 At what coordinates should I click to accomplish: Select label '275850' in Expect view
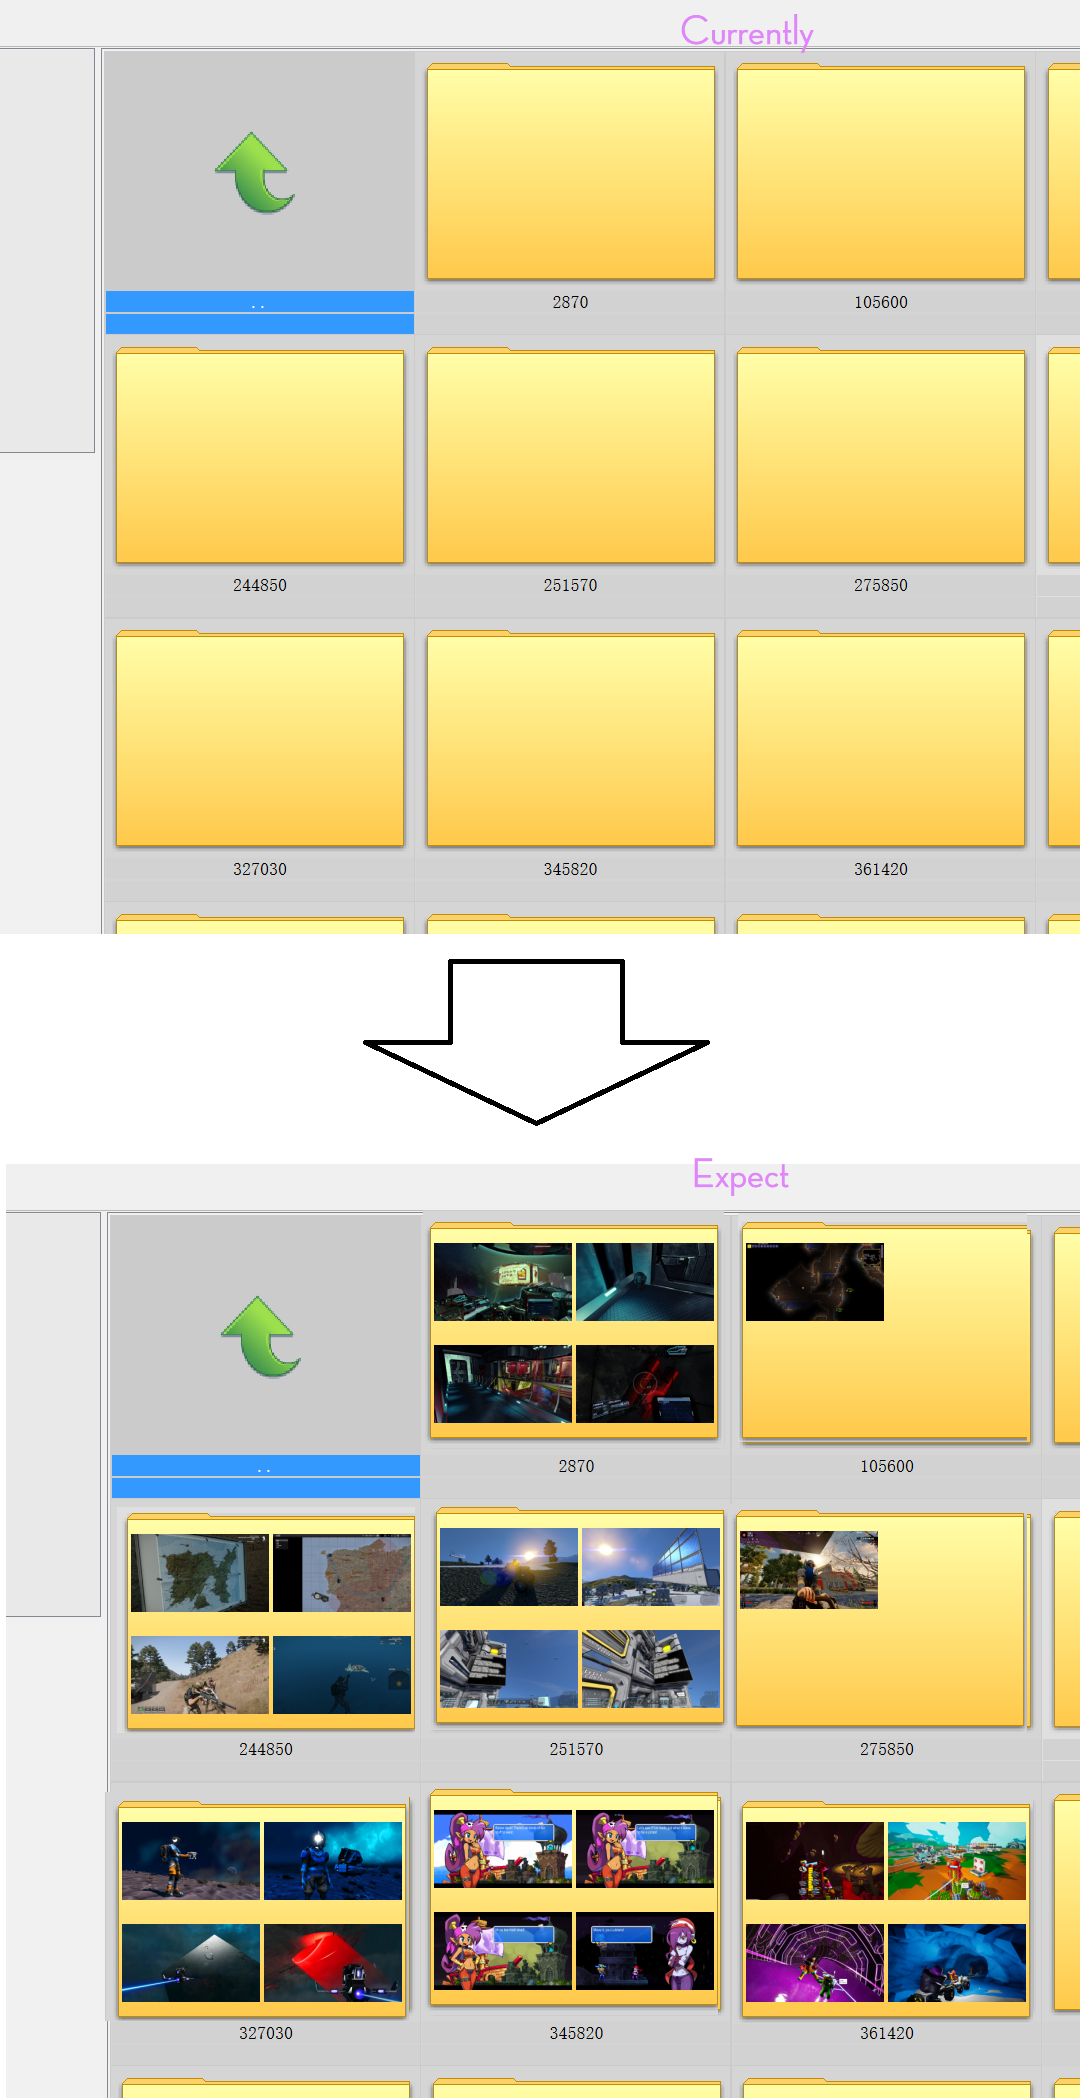887,1749
